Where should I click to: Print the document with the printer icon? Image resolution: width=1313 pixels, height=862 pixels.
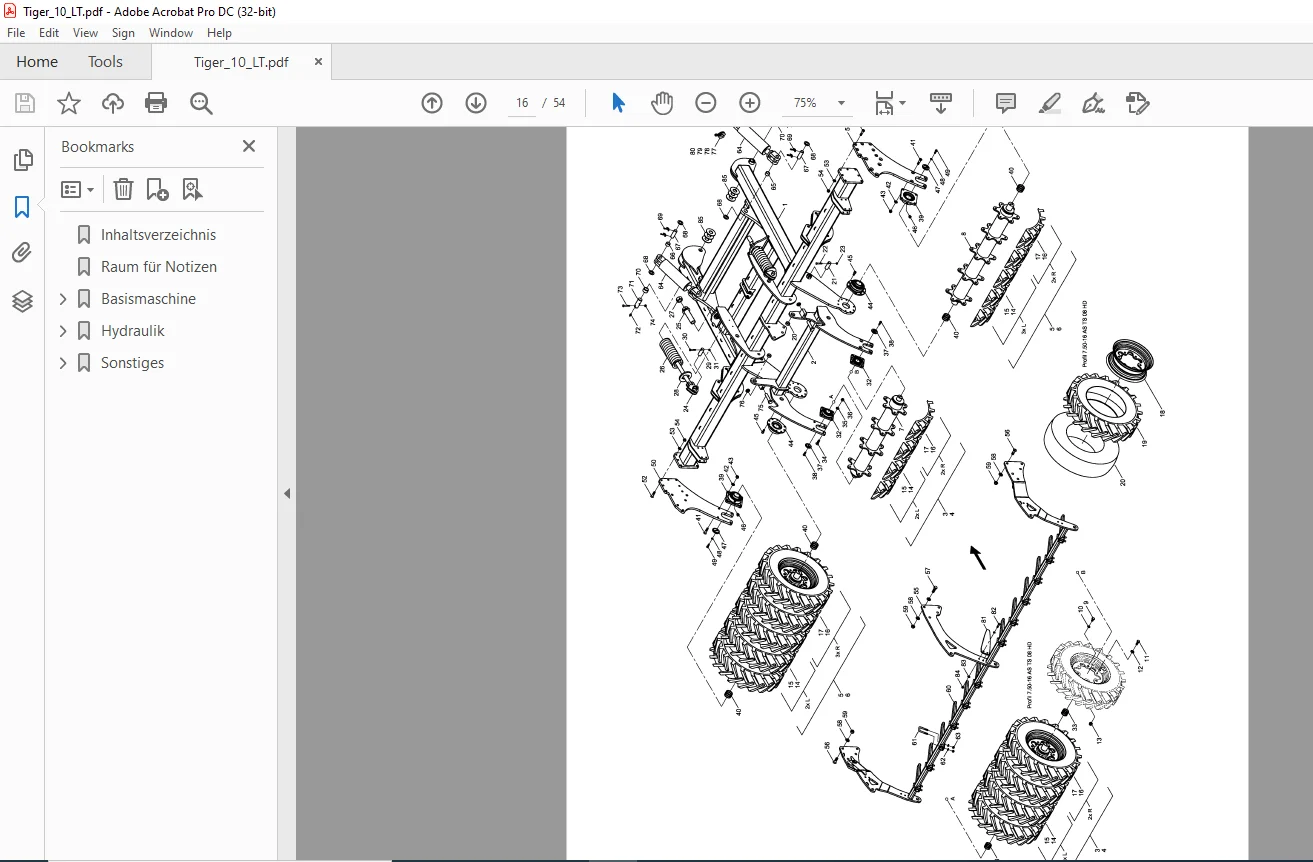[x=156, y=103]
